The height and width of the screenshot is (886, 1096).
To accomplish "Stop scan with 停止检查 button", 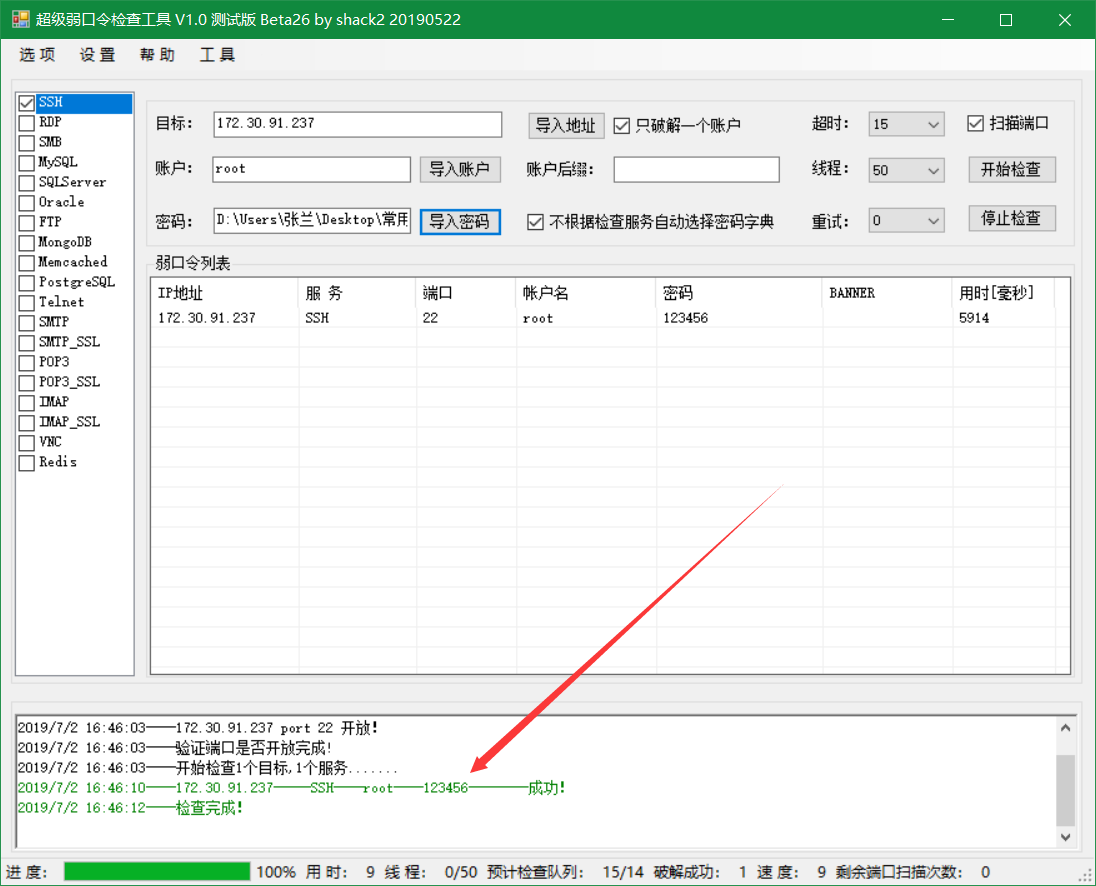I will [x=1011, y=218].
